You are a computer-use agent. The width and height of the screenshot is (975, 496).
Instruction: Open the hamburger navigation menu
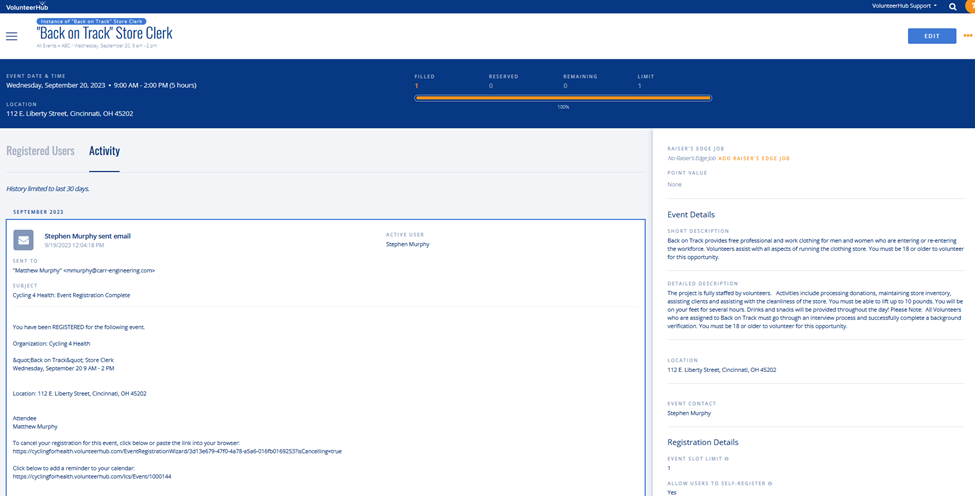point(11,36)
